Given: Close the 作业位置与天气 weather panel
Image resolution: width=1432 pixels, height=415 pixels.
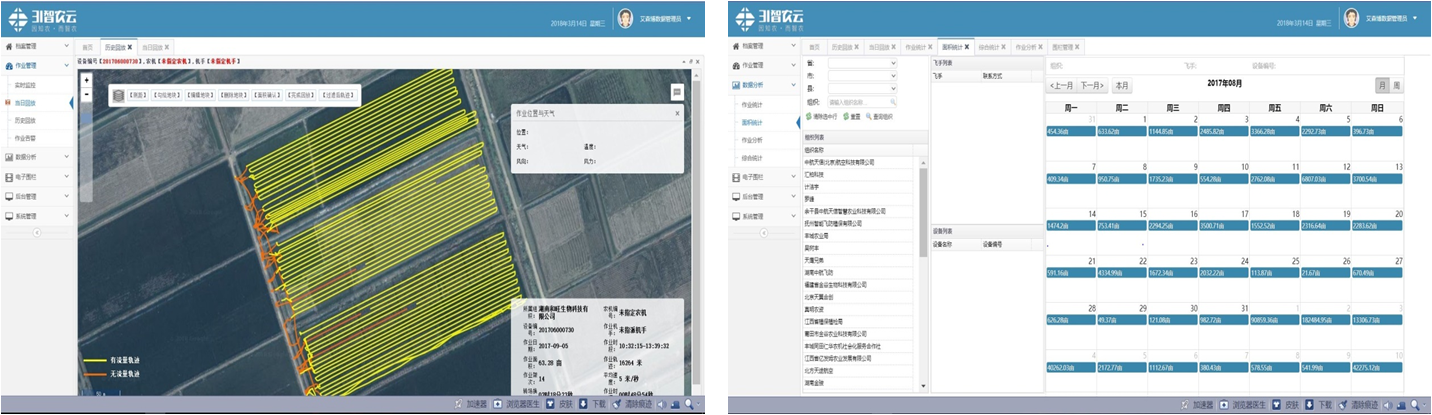Looking at the screenshot, I should pos(677,113).
